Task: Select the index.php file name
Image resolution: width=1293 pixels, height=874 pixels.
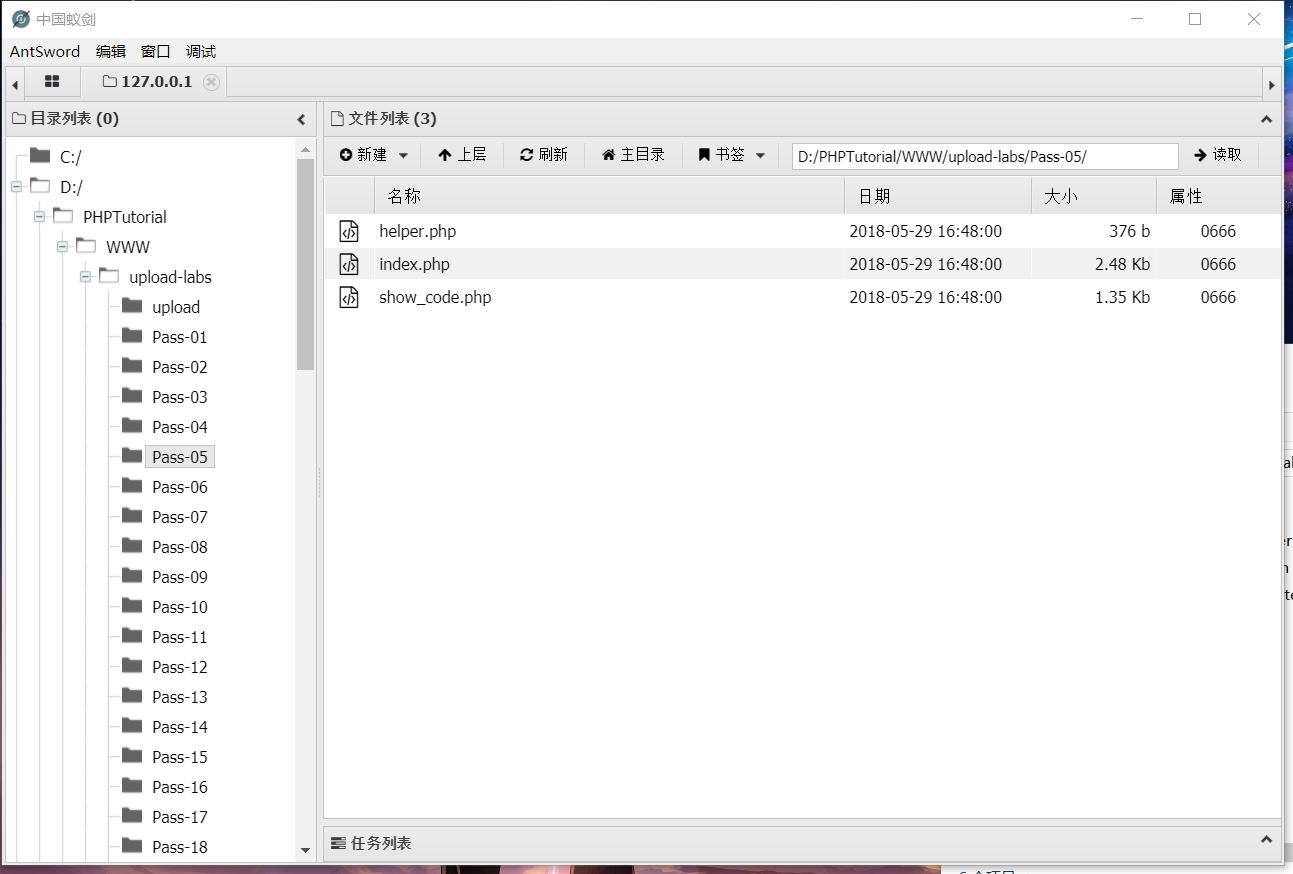Action: (414, 264)
